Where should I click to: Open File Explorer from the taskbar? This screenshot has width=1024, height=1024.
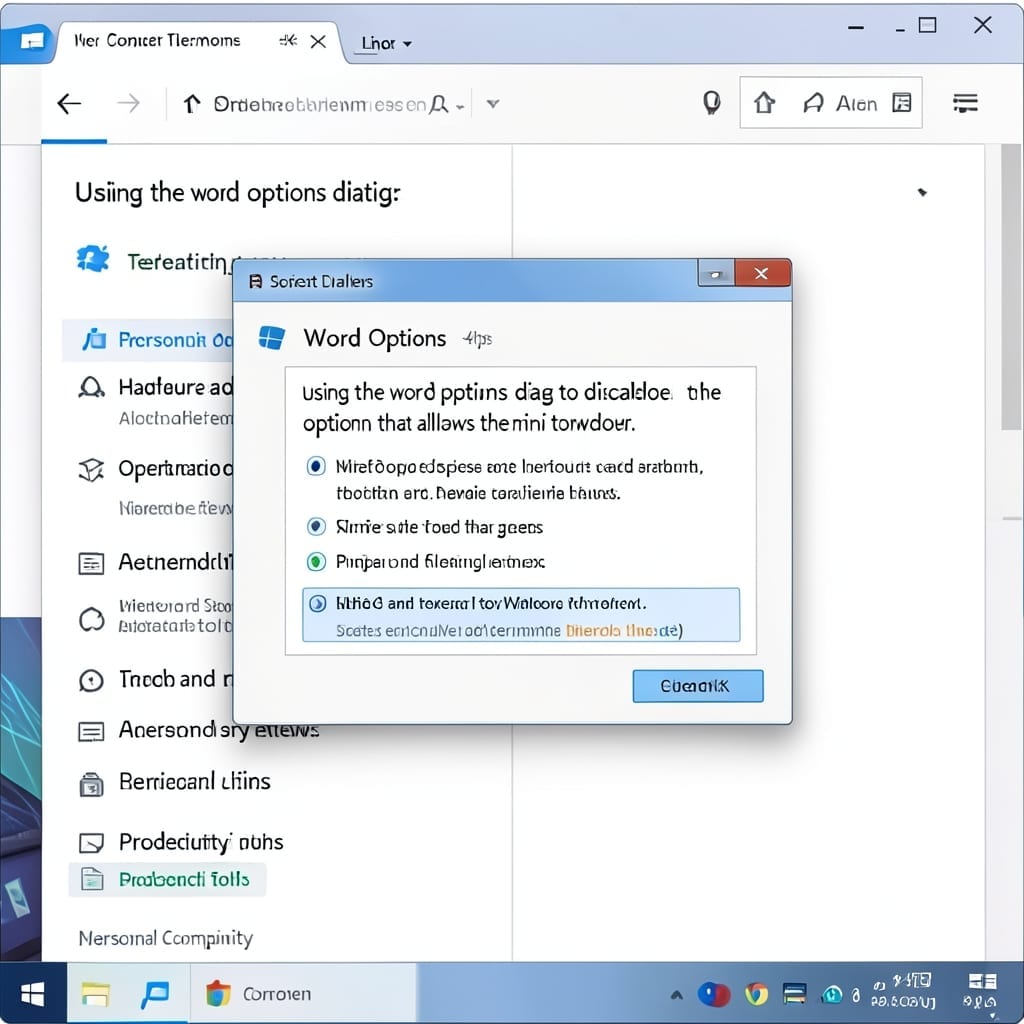coord(96,995)
